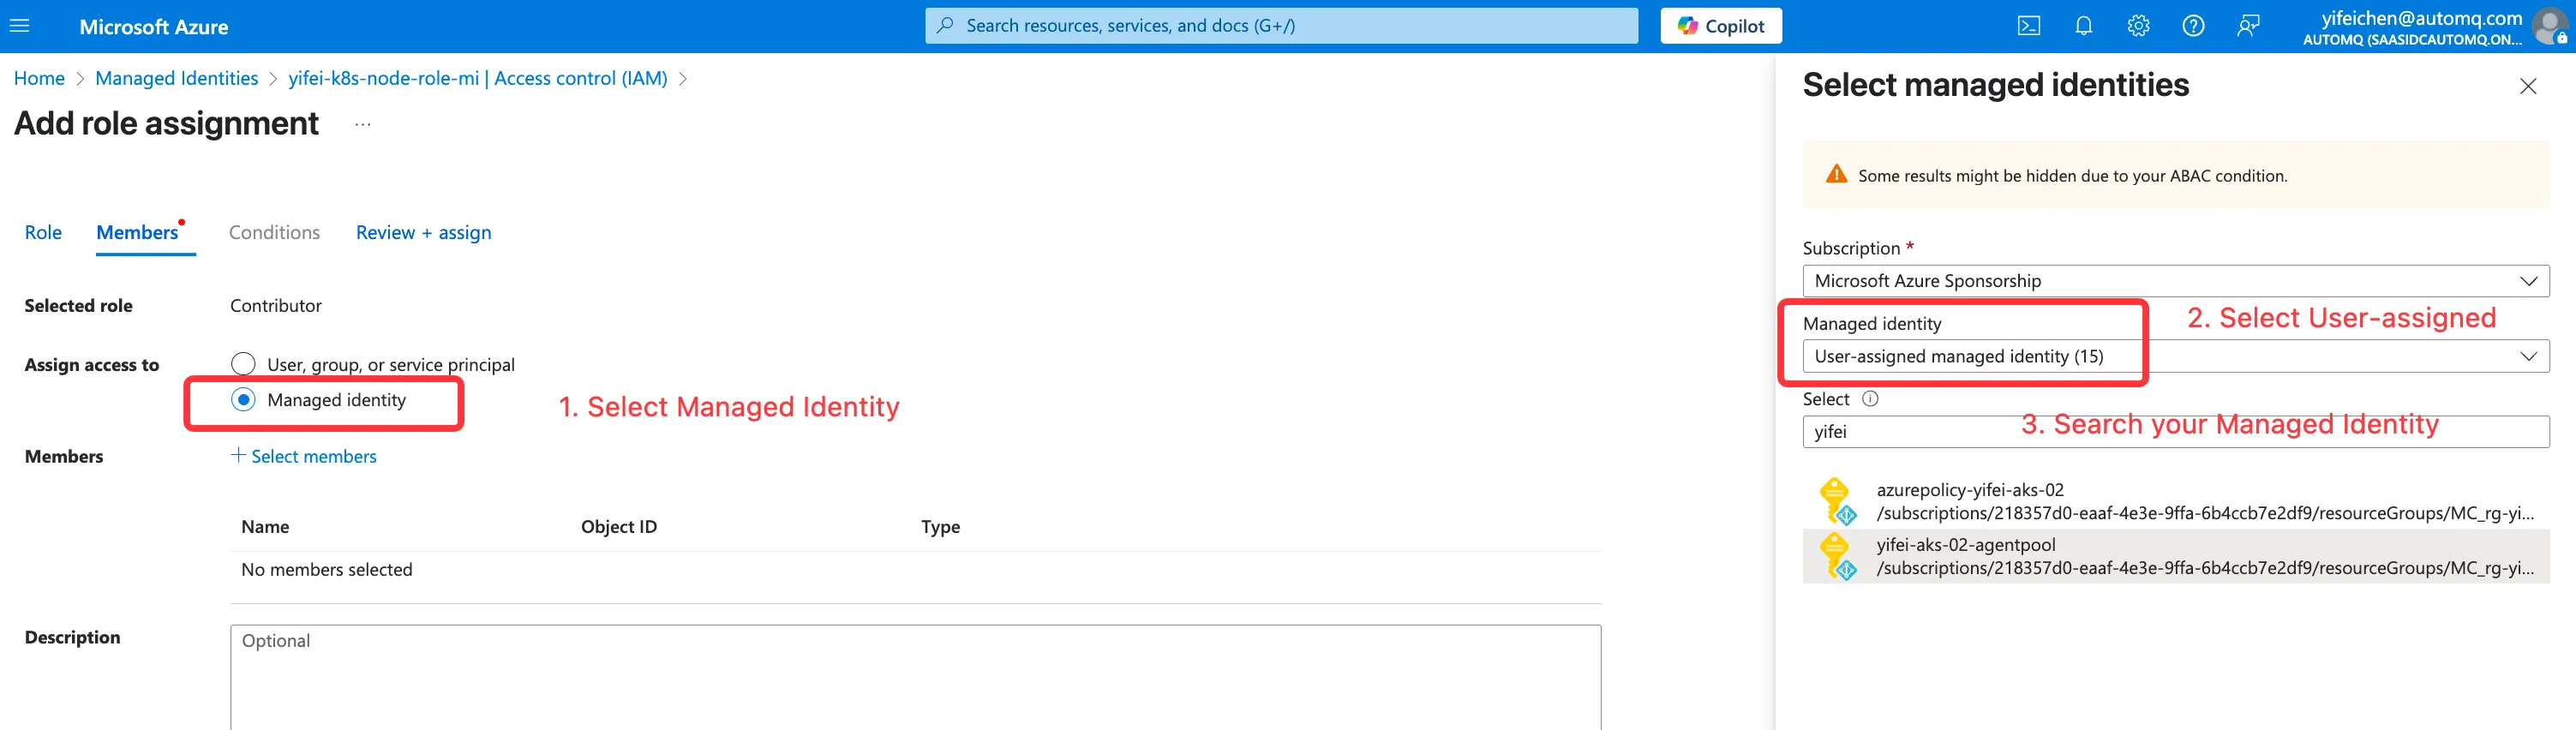Choose azurepolicy-yifei-aks-02 identity
Viewport: 2576px width, 730px height.
(2175, 501)
